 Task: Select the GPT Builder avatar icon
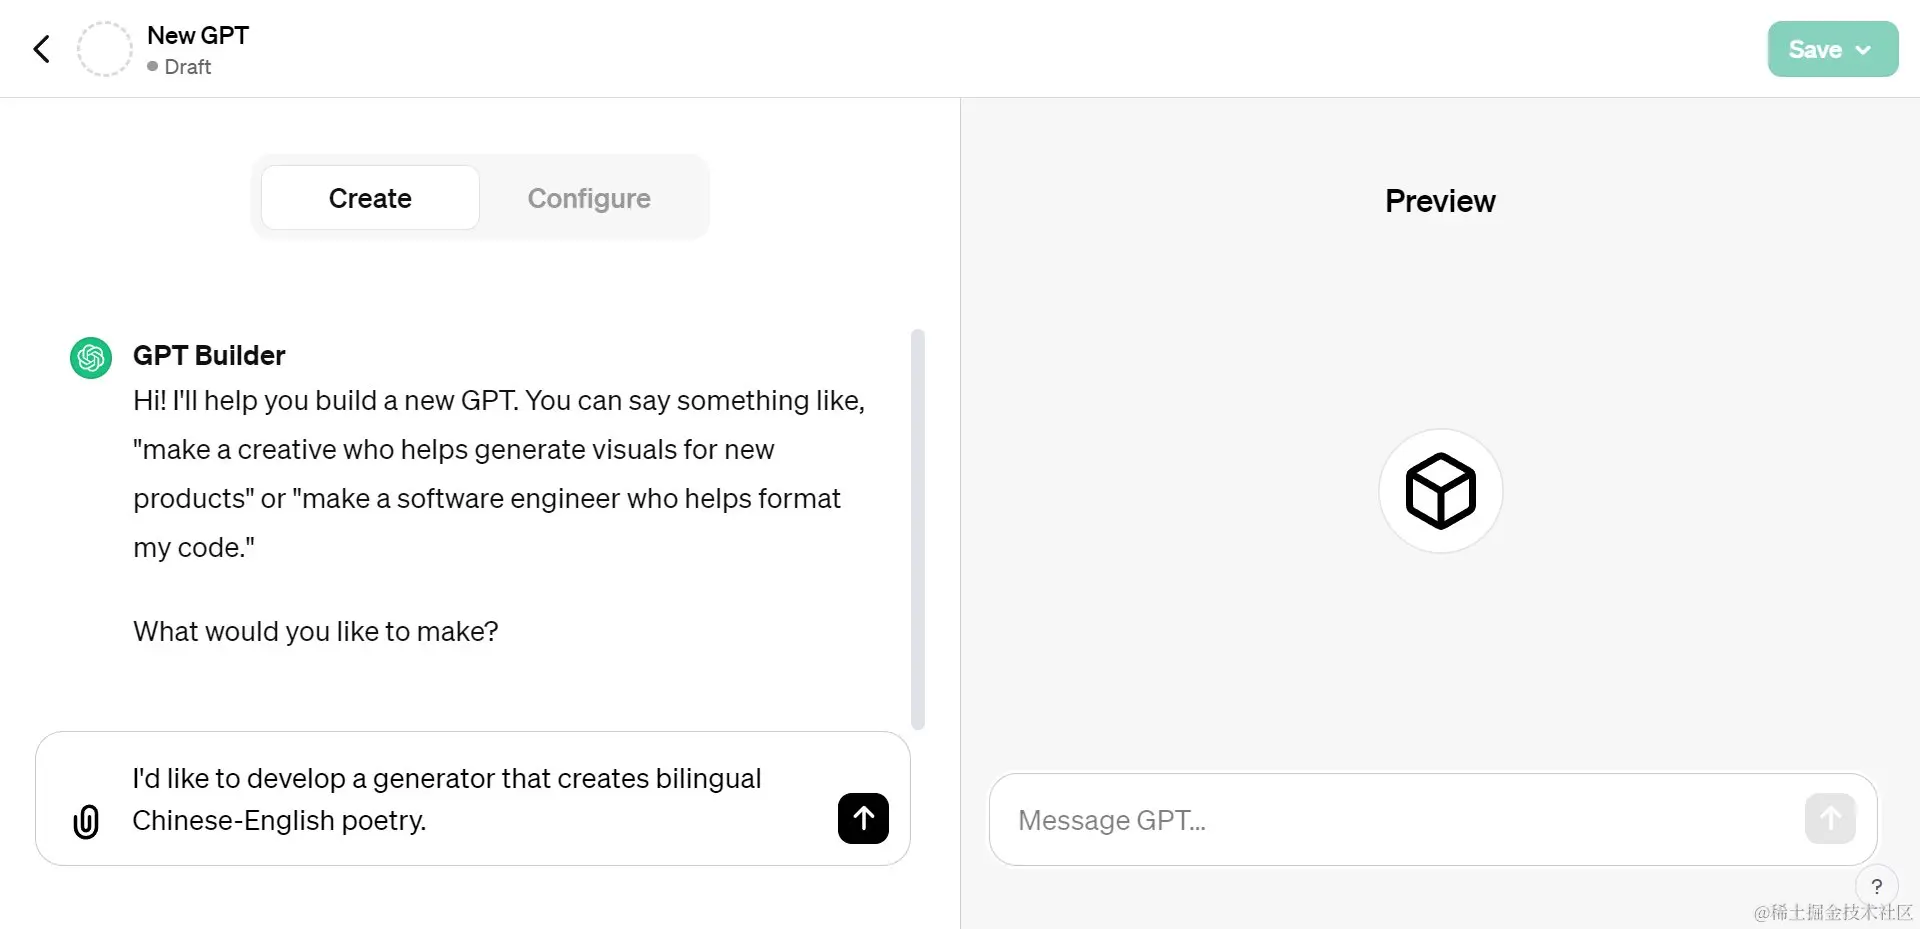(90, 357)
